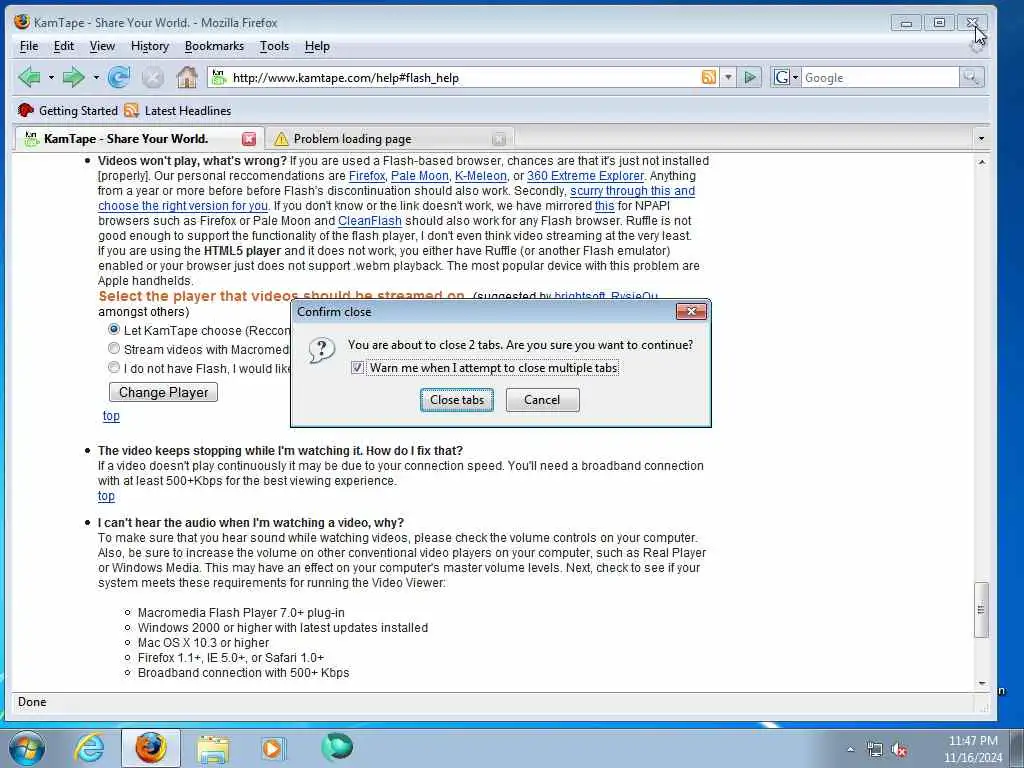This screenshot has width=1024, height=768.
Task: Open the Forward history dropdown arrow
Action: click(96, 78)
